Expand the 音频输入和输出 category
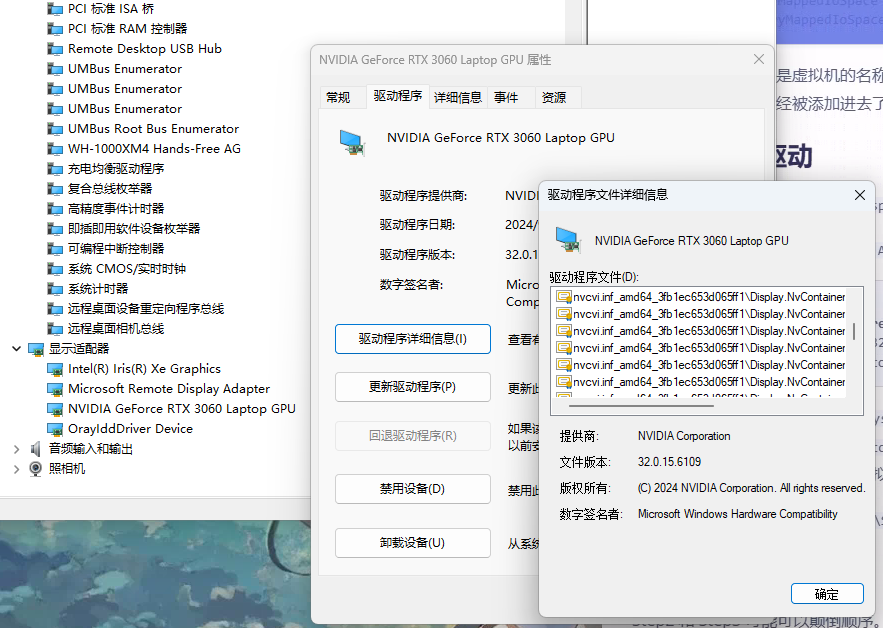This screenshot has height=628, width=883. tap(16, 449)
